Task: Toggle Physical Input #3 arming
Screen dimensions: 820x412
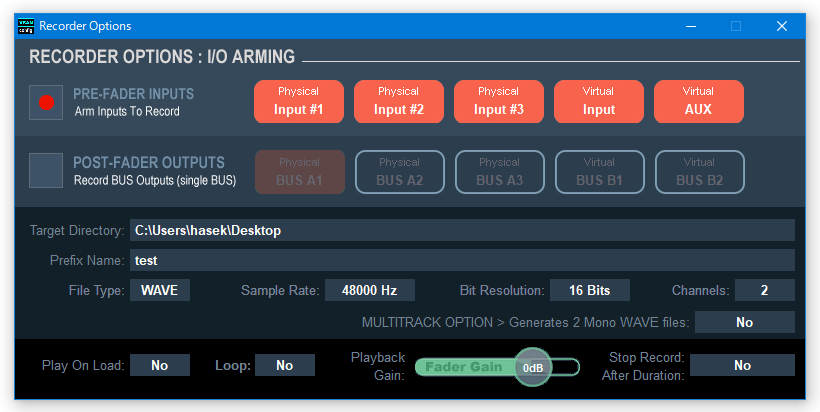Action: [x=499, y=101]
